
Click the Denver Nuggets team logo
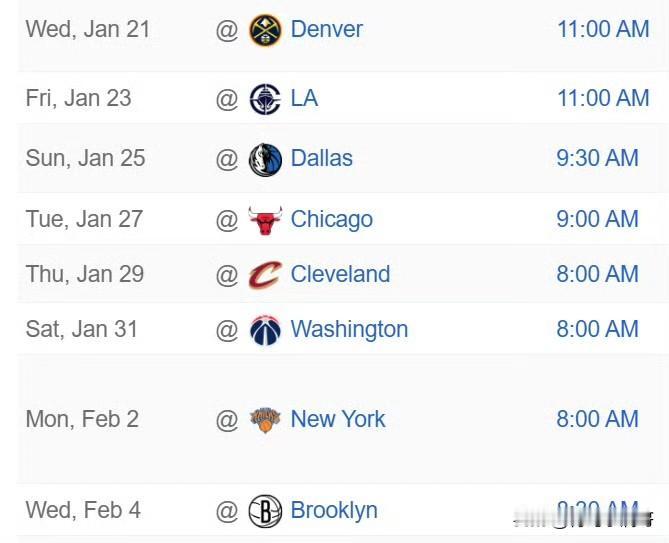[265, 30]
